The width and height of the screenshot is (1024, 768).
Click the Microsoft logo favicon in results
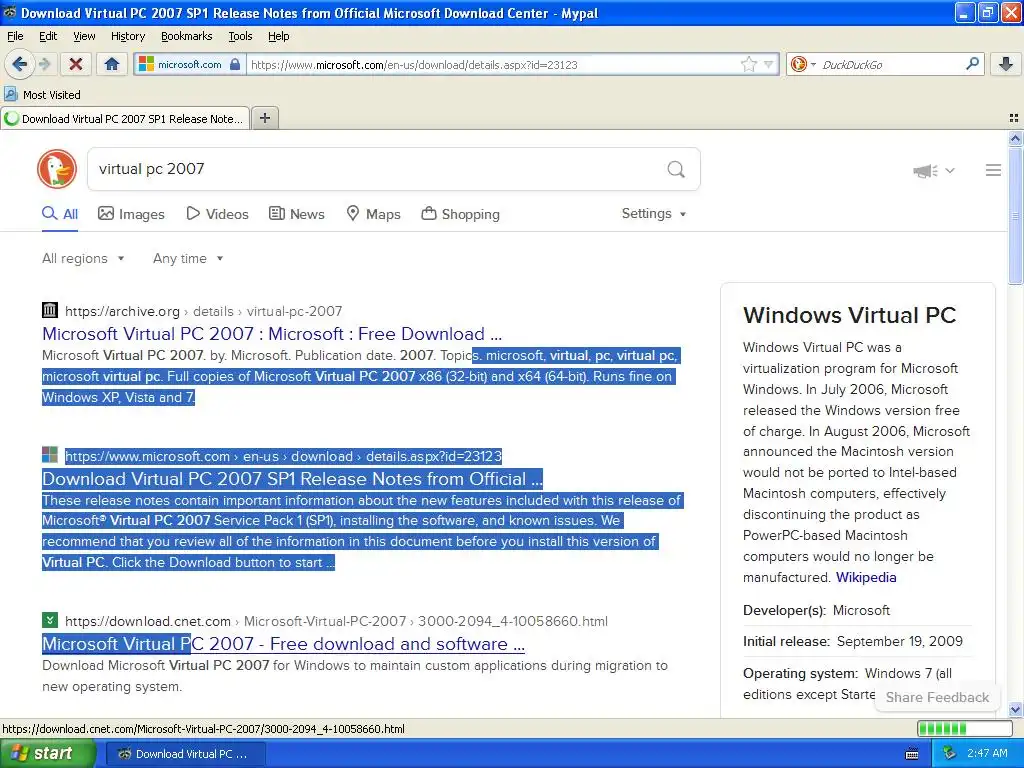pos(50,455)
